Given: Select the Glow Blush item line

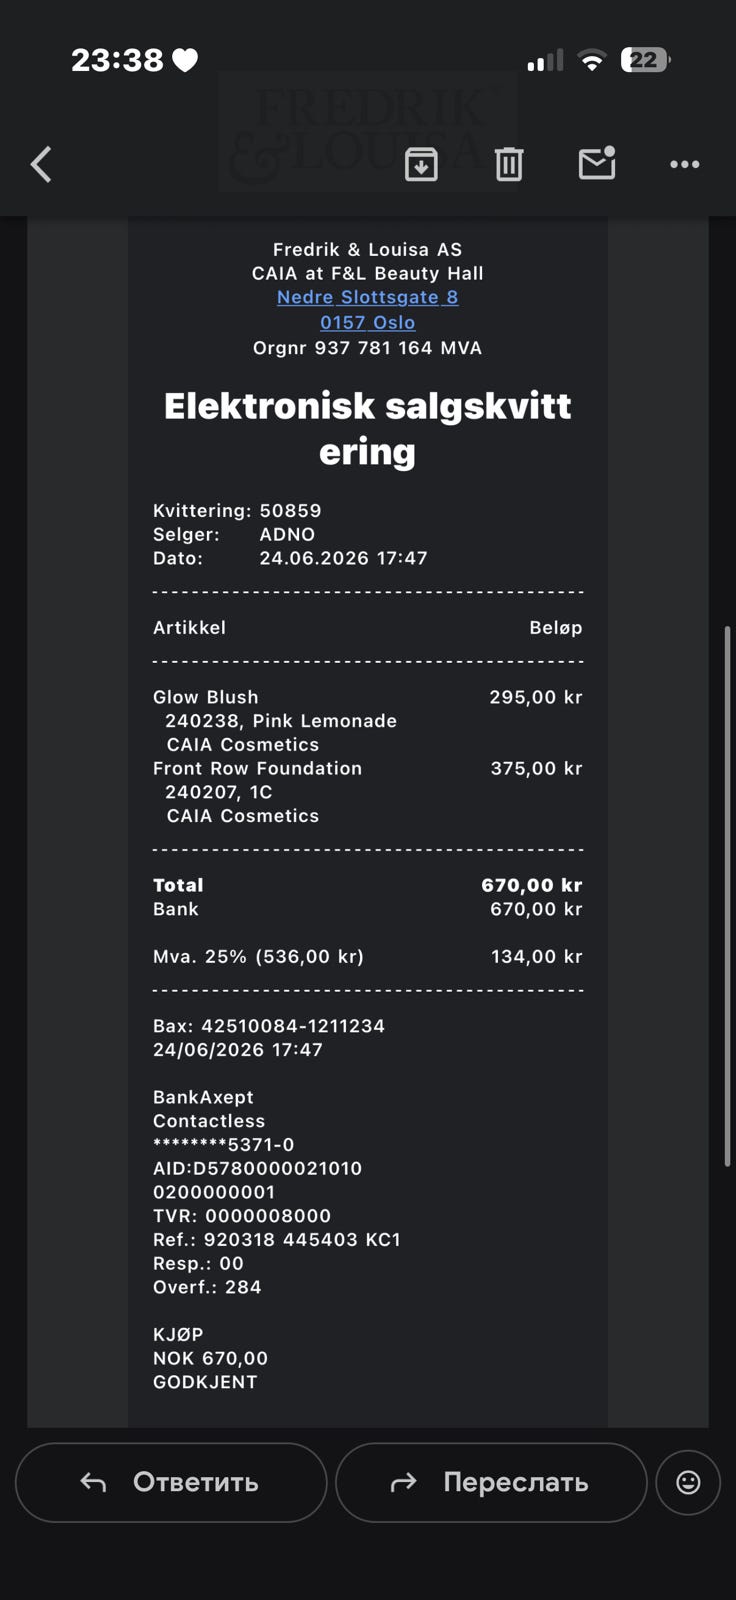Looking at the screenshot, I should [367, 697].
